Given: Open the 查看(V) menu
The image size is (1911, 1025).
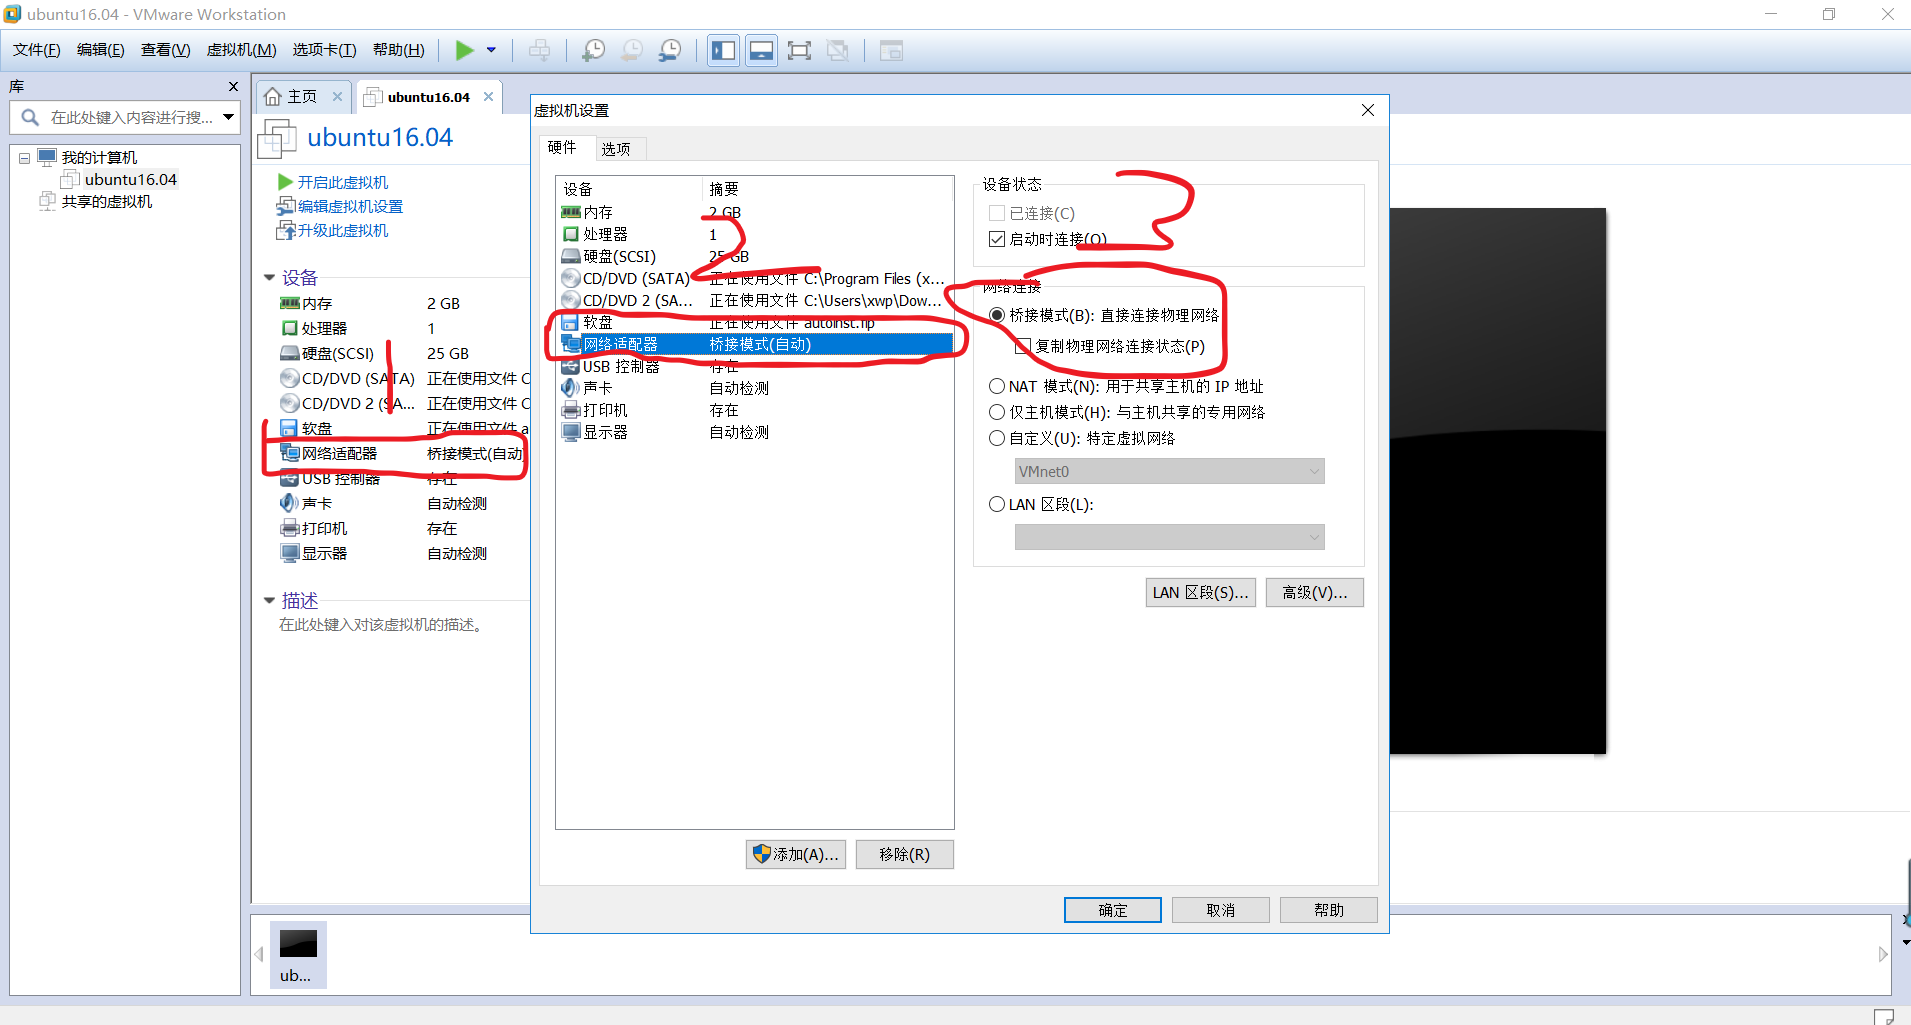Looking at the screenshot, I should pyautogui.click(x=165, y=50).
